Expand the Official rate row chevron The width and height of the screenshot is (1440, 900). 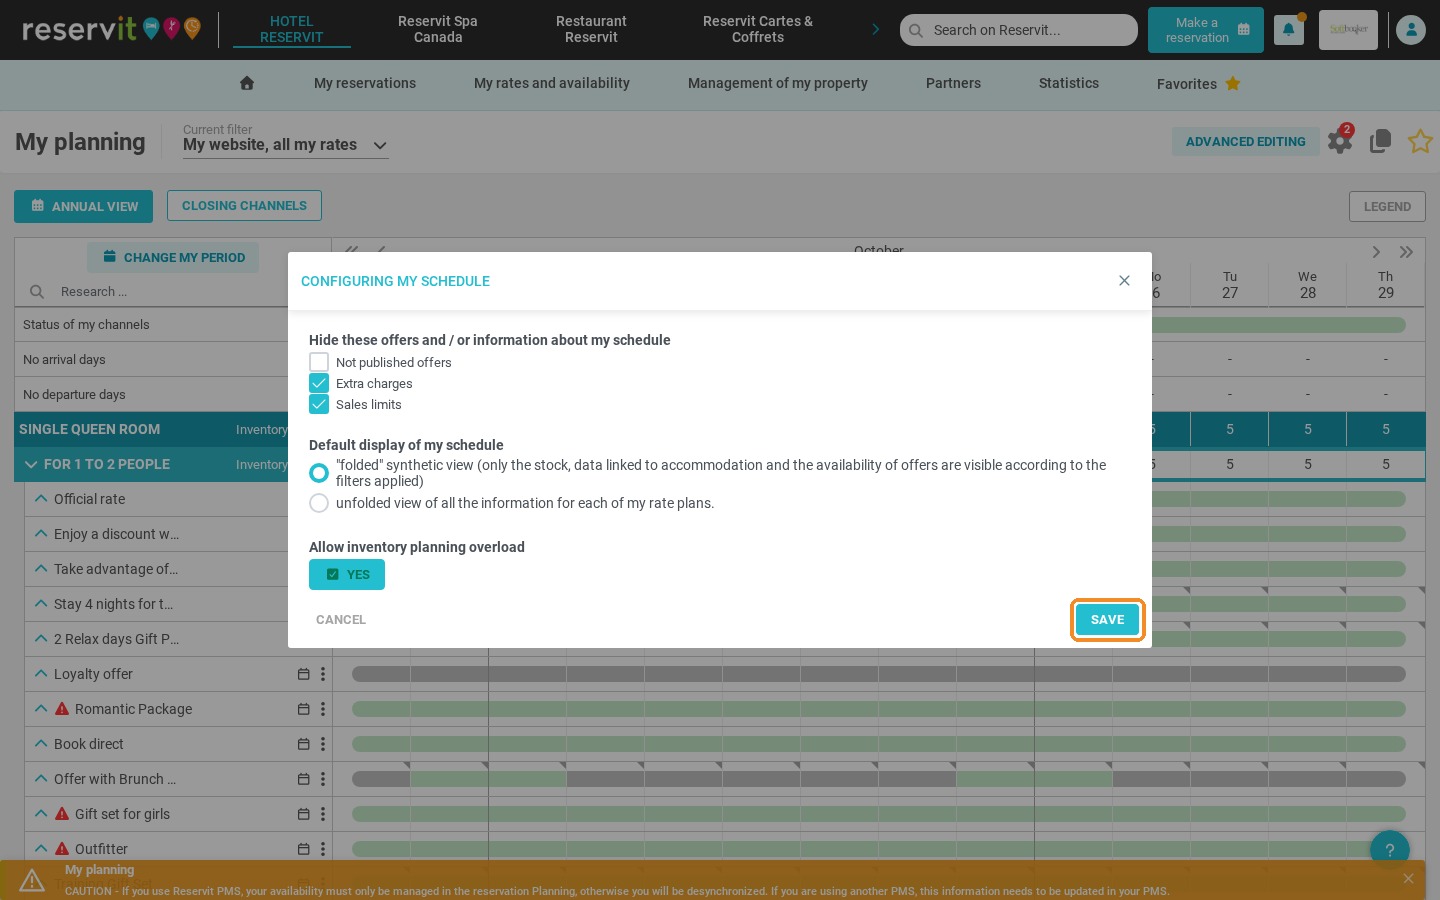(x=41, y=498)
